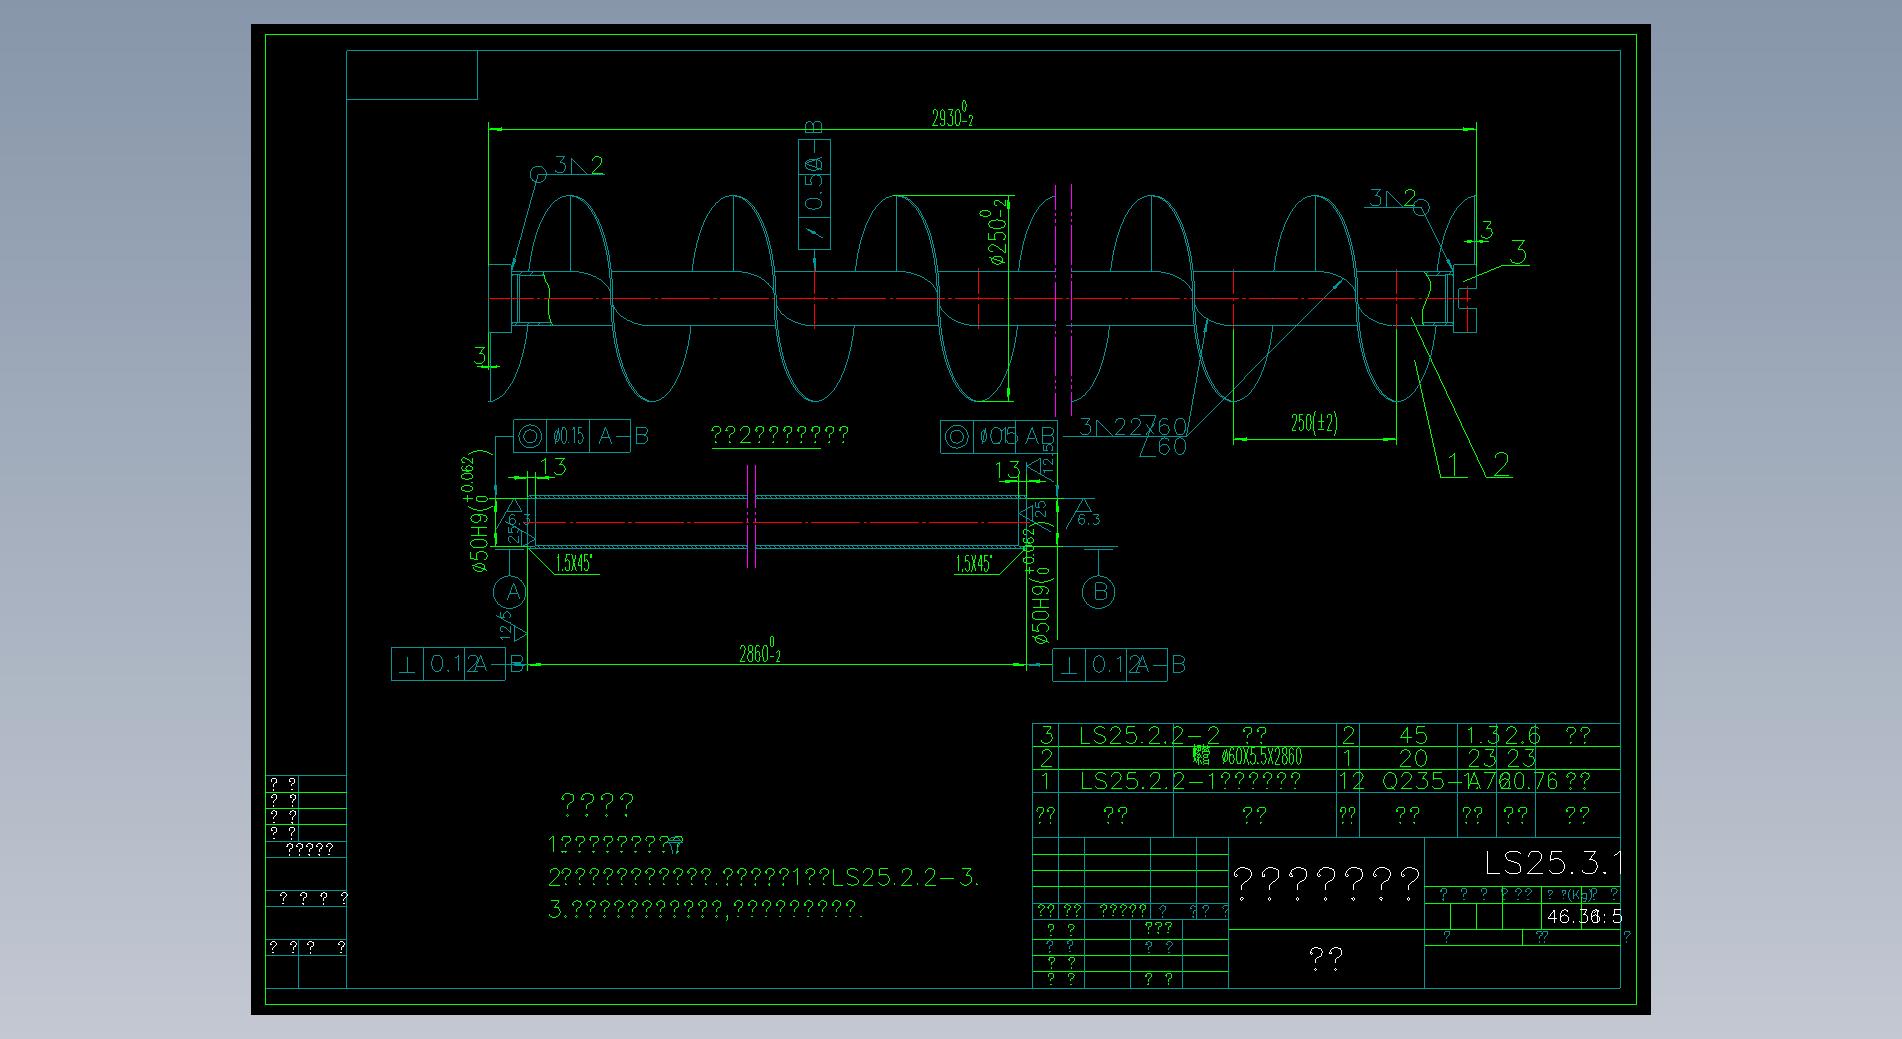The image size is (1902, 1039).
Task: Click the left 13 depth dimension on tube
Action: 552,466
